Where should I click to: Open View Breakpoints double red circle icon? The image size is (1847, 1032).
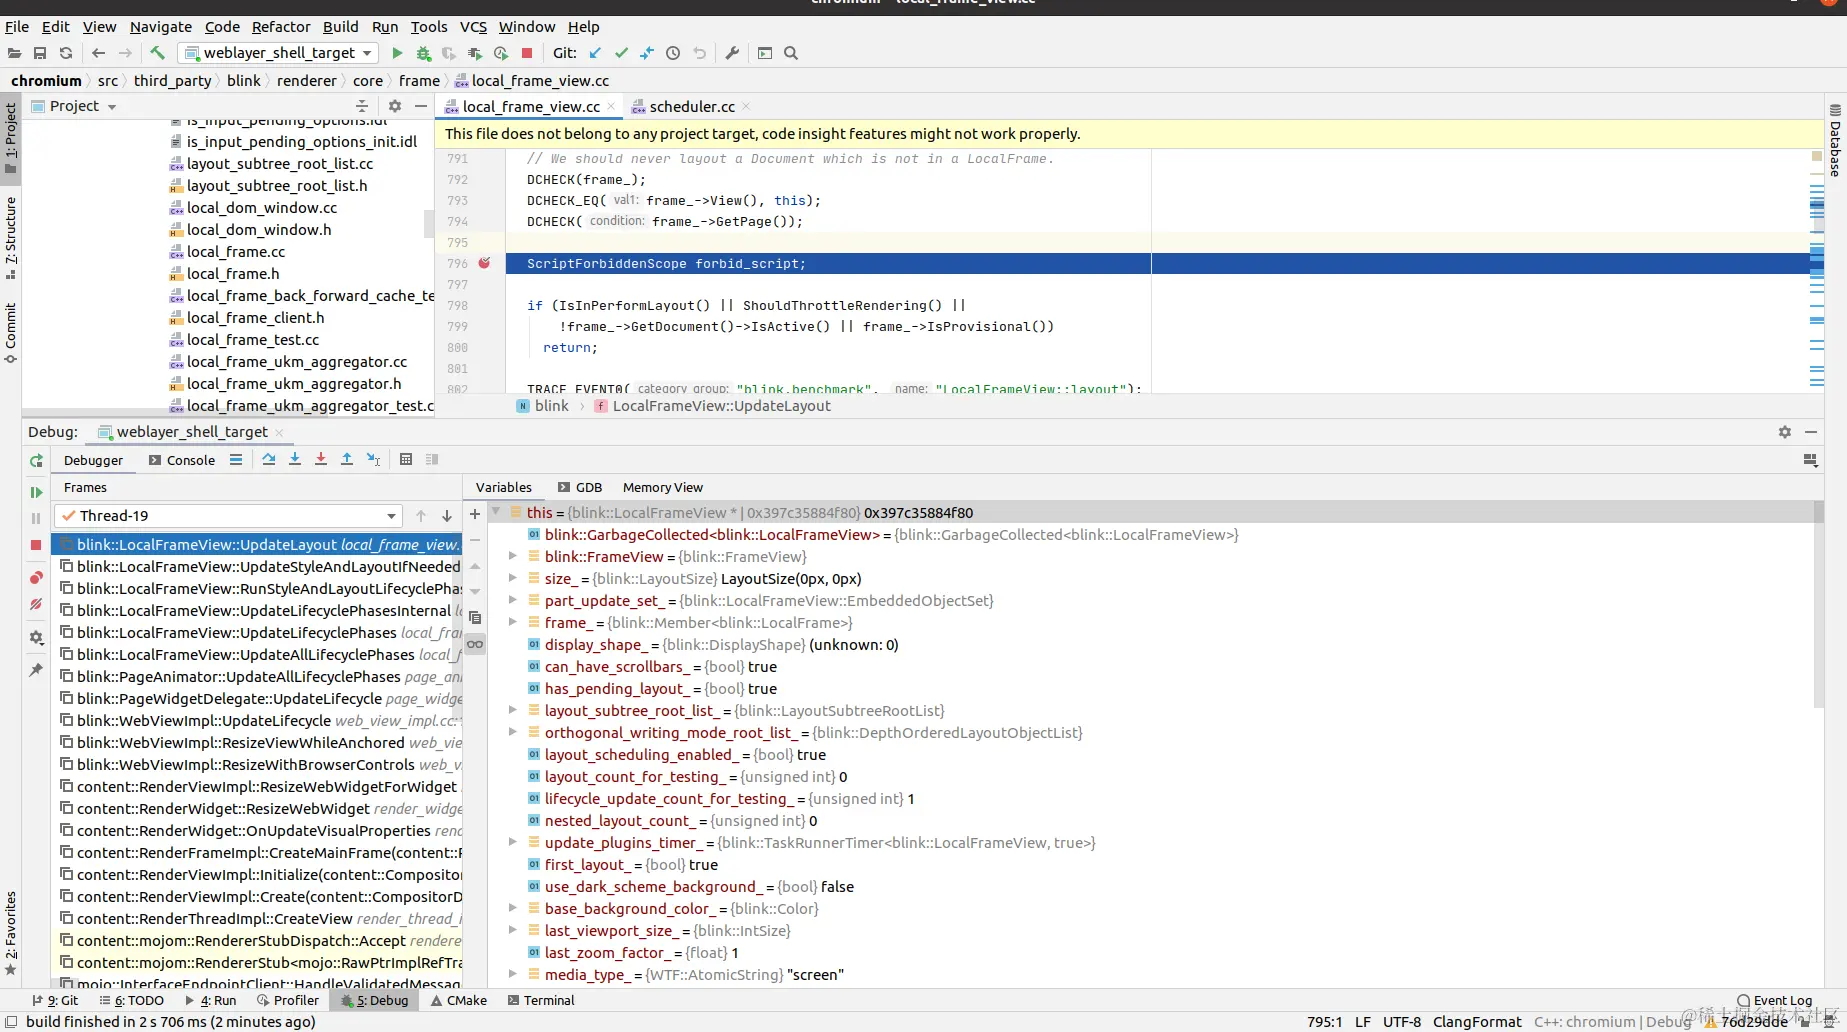pyautogui.click(x=36, y=578)
